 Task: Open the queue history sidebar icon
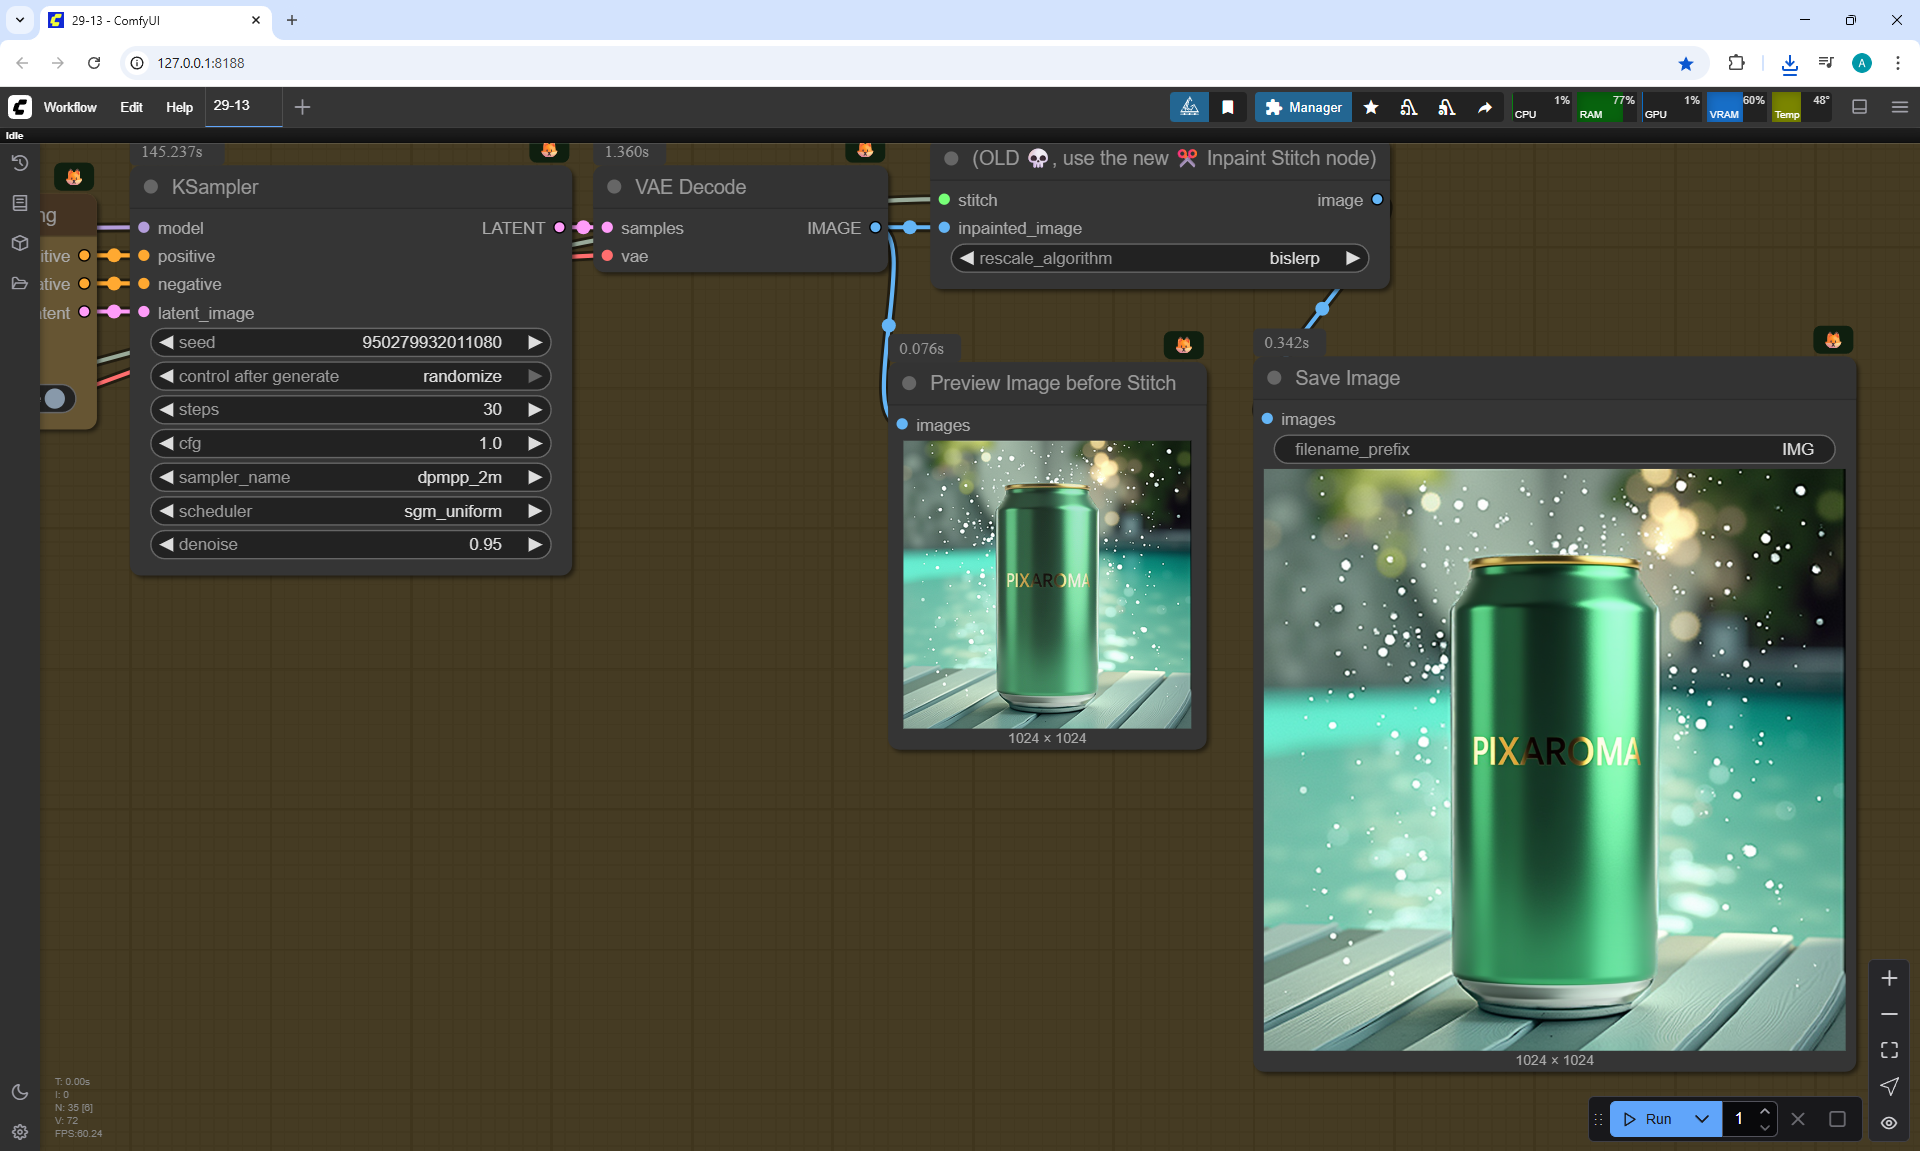(19, 163)
